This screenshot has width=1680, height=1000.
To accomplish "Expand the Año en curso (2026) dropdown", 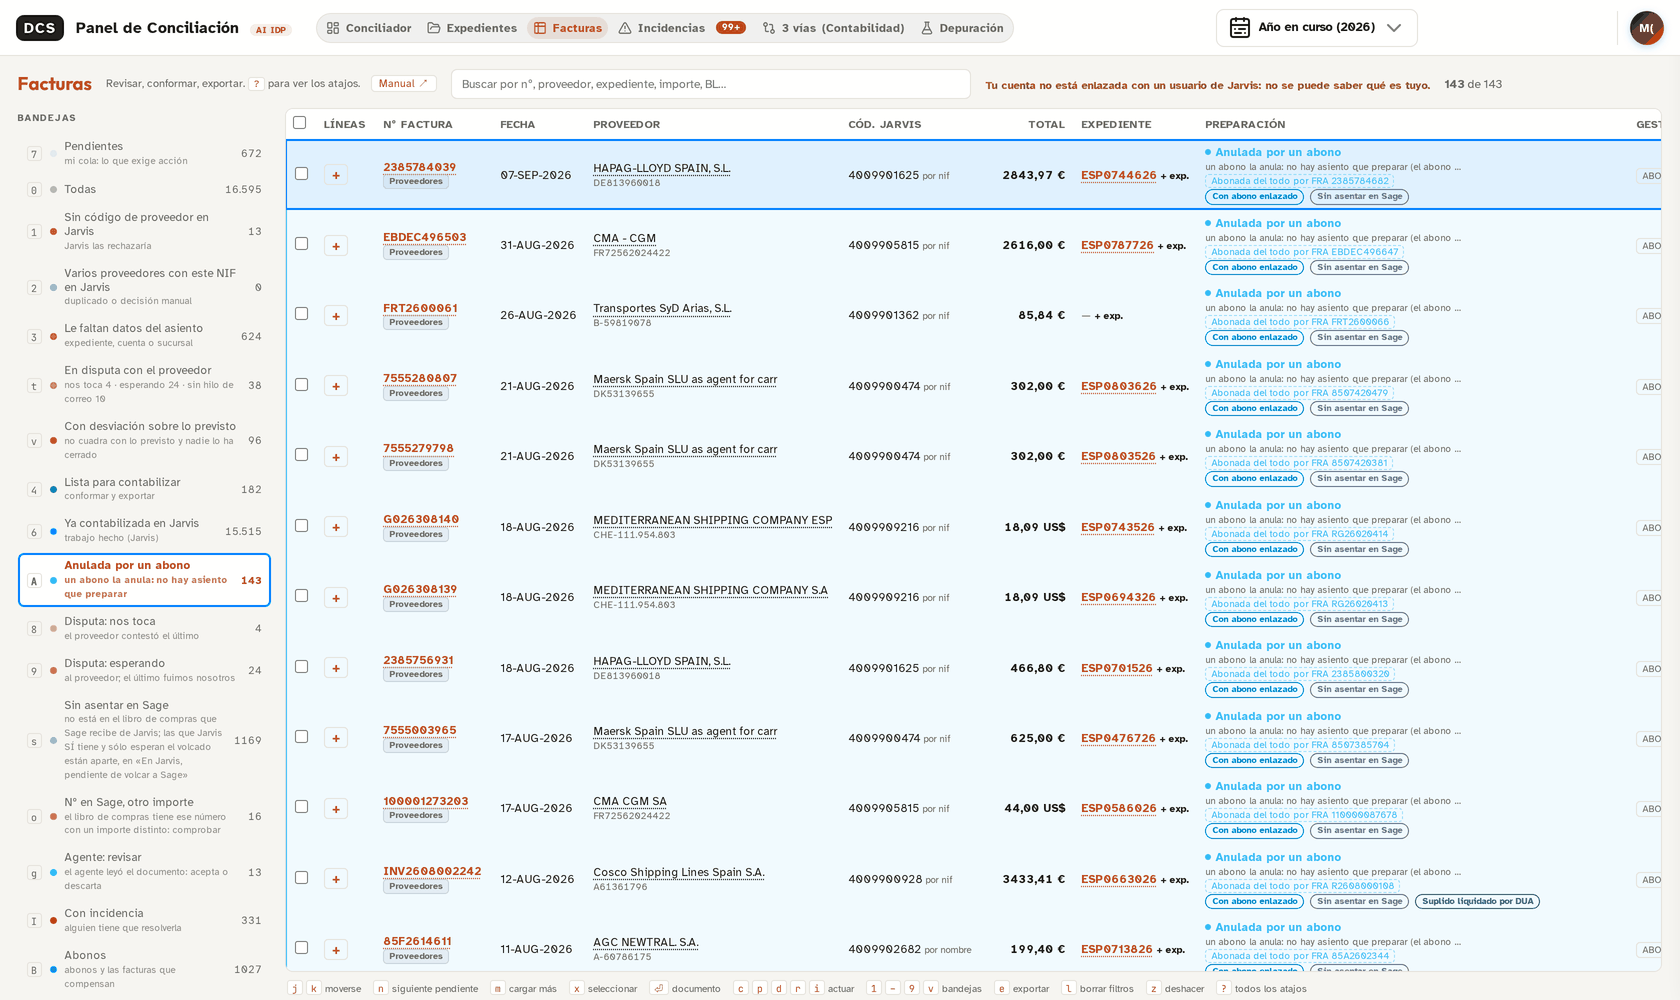I will coord(1316,28).
